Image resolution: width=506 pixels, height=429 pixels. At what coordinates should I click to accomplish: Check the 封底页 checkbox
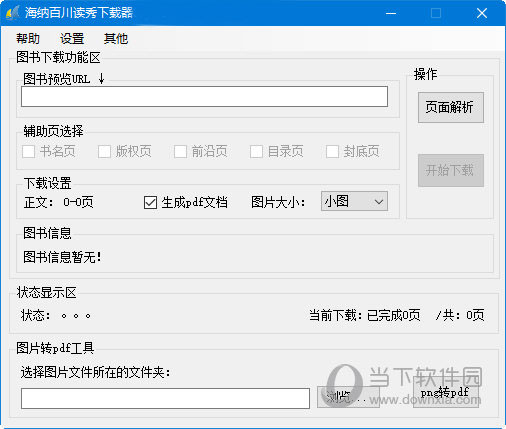coord(332,152)
